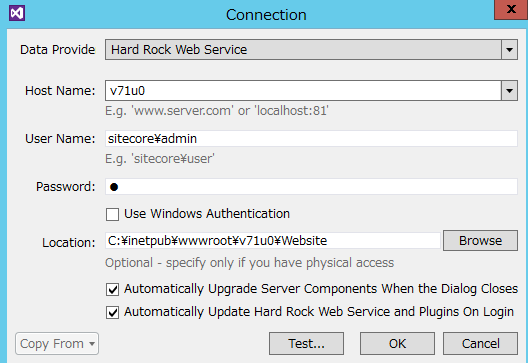The image size is (528, 363).
Task: Click the 'Connection' title text
Action: click(x=266, y=15)
